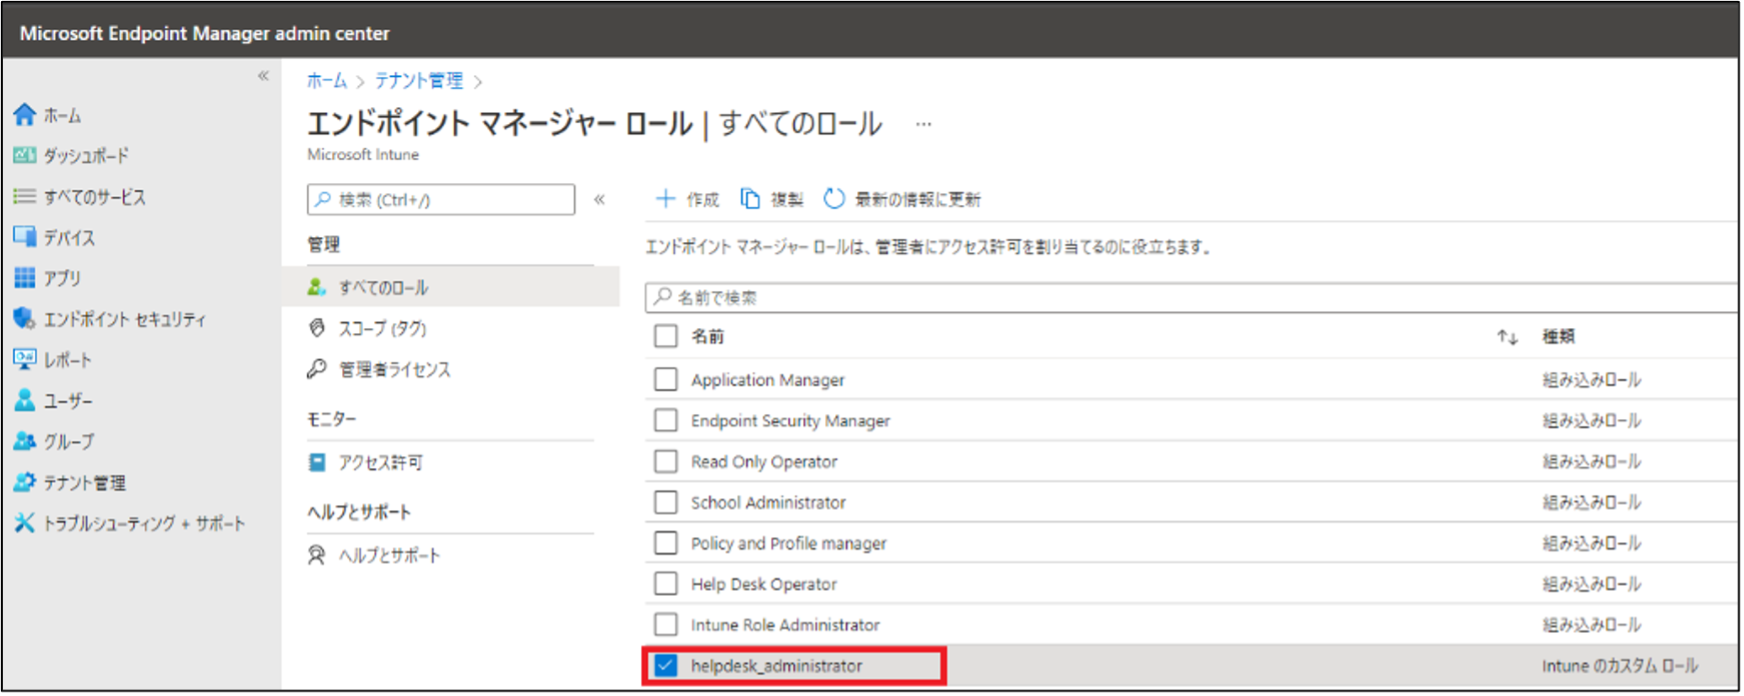Screen dimensions: 1744x696
Task: Click the Troubleshooting + support wrench icon
Action: coord(25,523)
